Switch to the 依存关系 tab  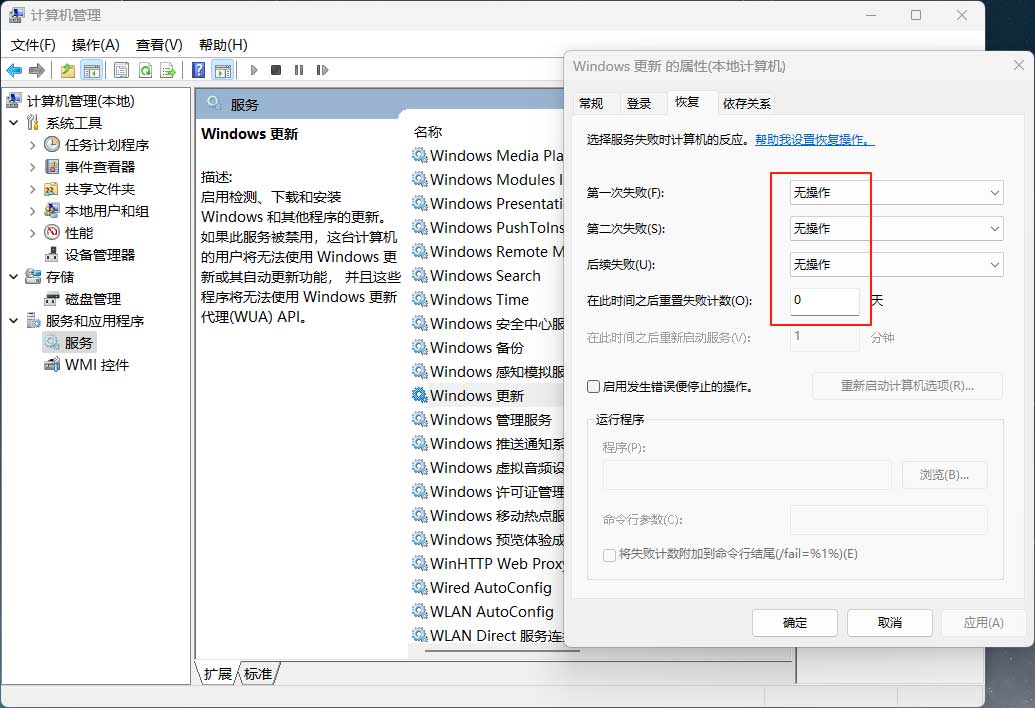click(747, 104)
